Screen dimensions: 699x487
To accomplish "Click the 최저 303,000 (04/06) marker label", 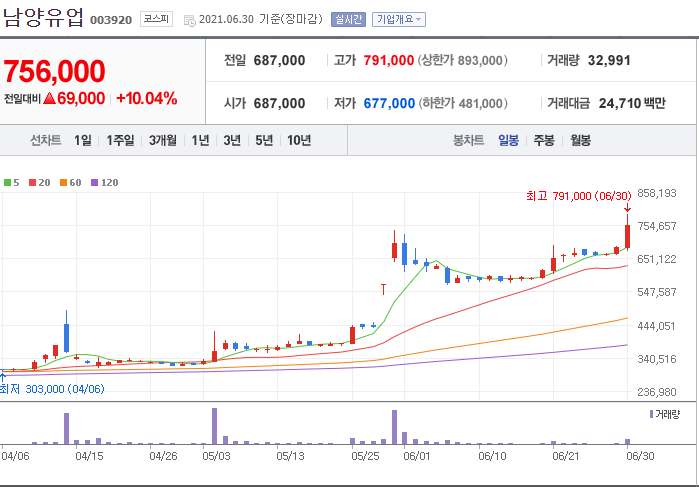I will pyautogui.click(x=52, y=389).
